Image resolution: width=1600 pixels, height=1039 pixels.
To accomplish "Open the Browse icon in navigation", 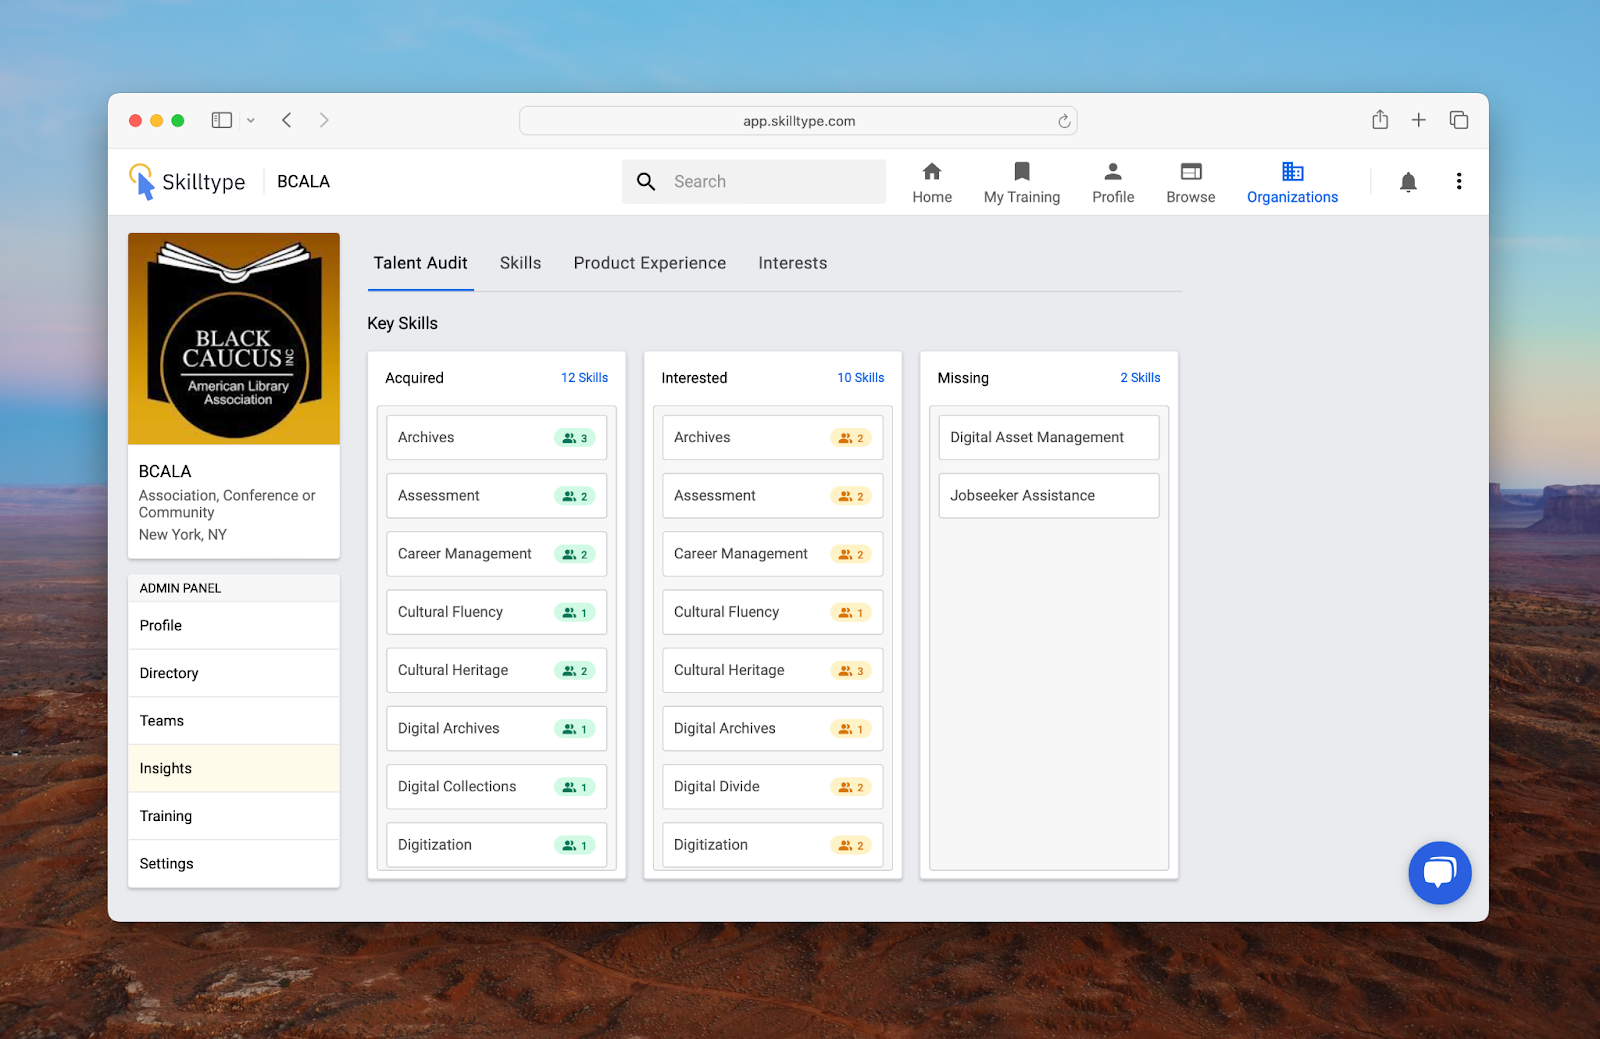I will pos(1190,172).
